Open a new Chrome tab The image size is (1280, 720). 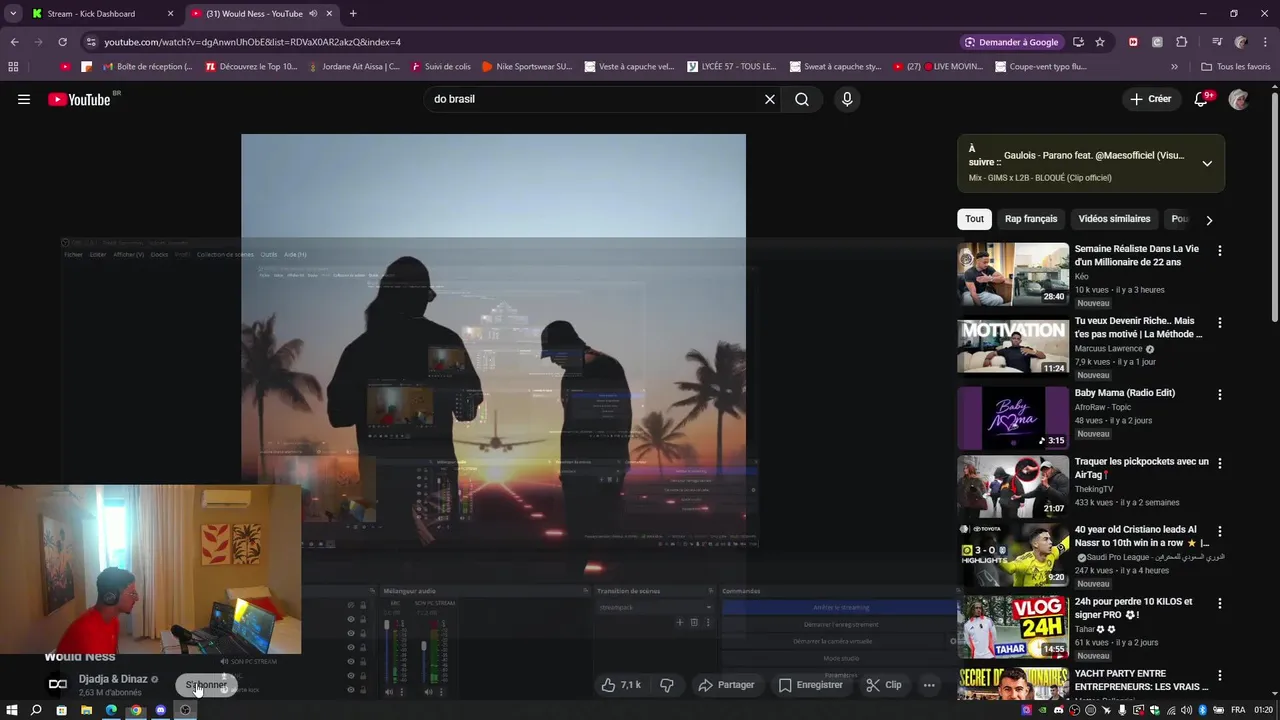353,14
